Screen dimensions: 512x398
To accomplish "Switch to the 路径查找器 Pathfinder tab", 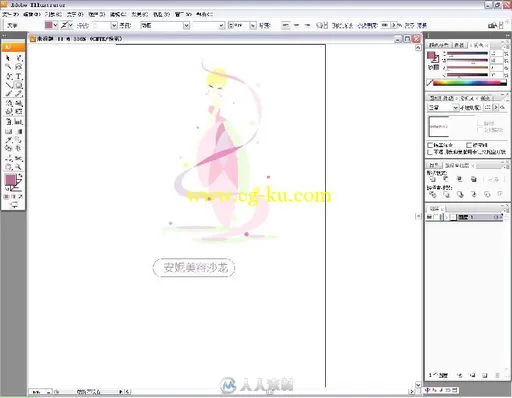I will [x=456, y=165].
